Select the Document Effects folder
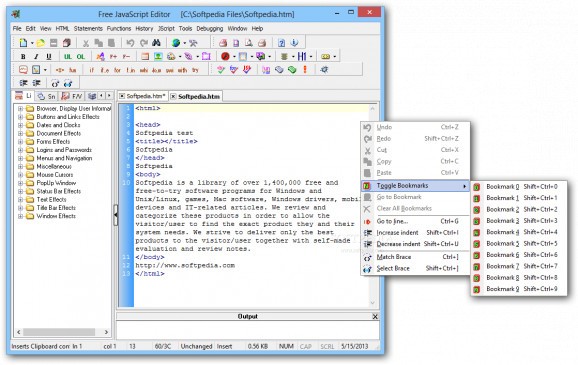 (59, 133)
